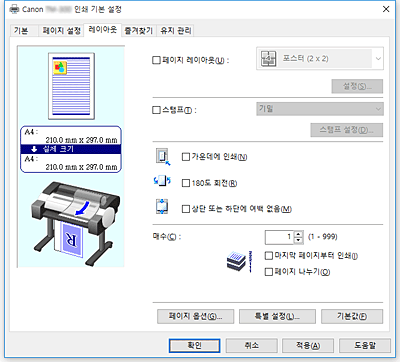This screenshot has width=400, height=362.
Task: Open 특별 설정(L)... dialog
Action: (x=277, y=316)
